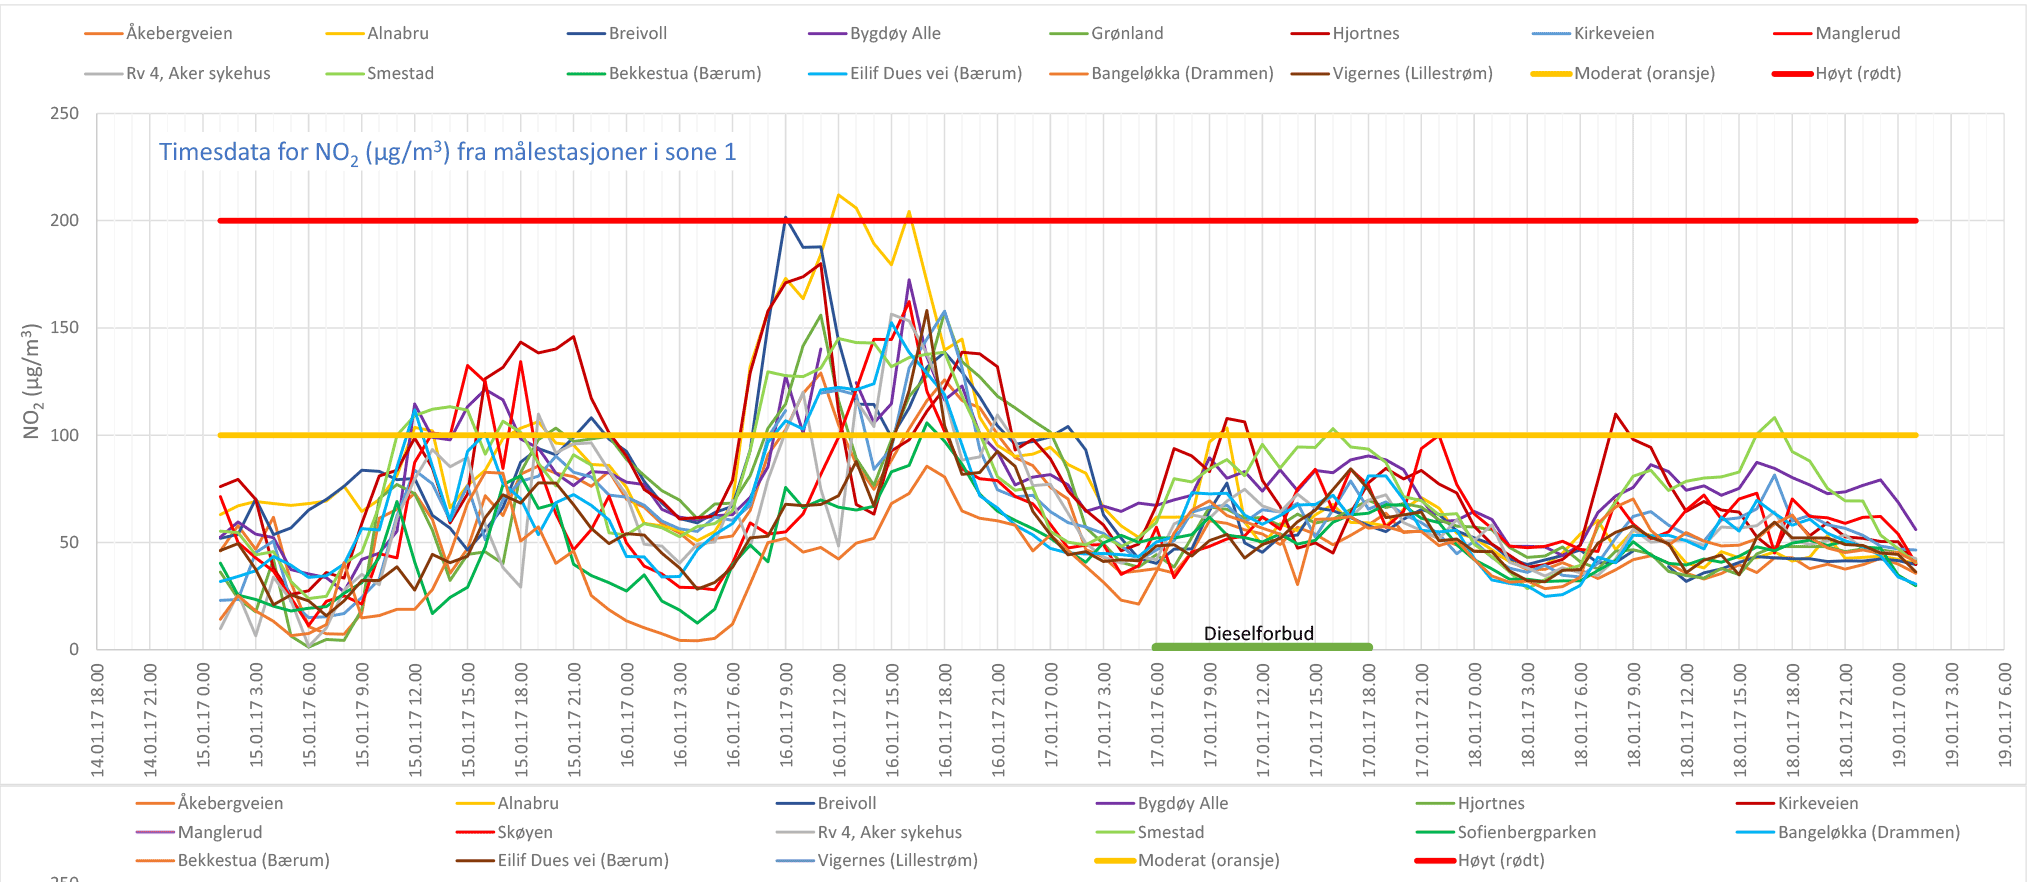Select 'Eilif Dues vei (Bærum)' in lower legend
The width and height of the screenshot is (2031, 882).
pyautogui.click(x=583, y=860)
